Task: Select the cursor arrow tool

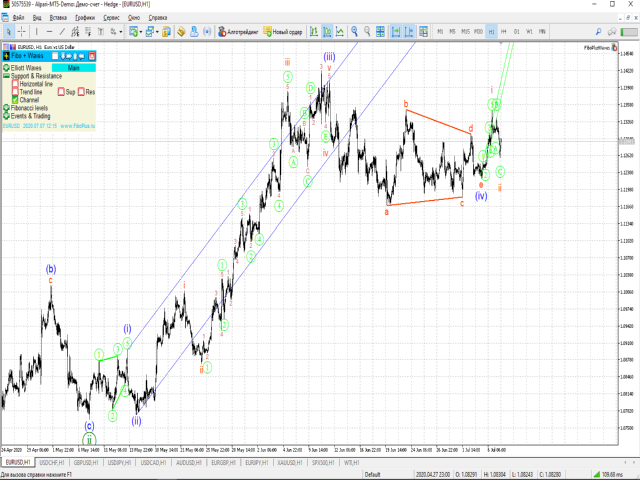Action: tap(9, 32)
